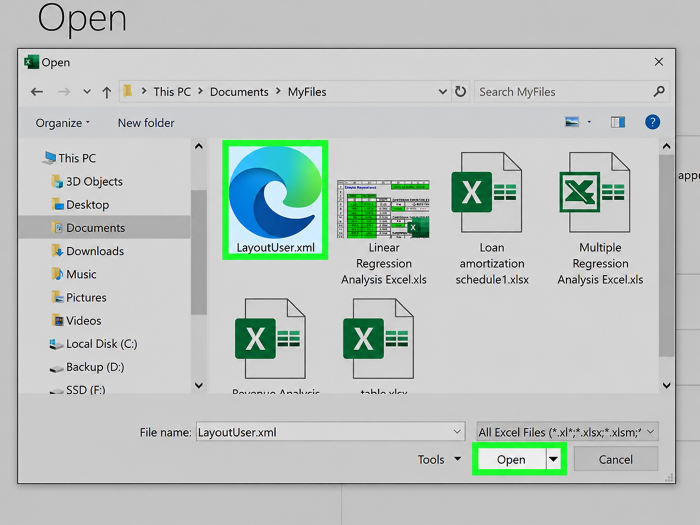
Task: Open the All Excel Files type dropdown
Action: 567,432
